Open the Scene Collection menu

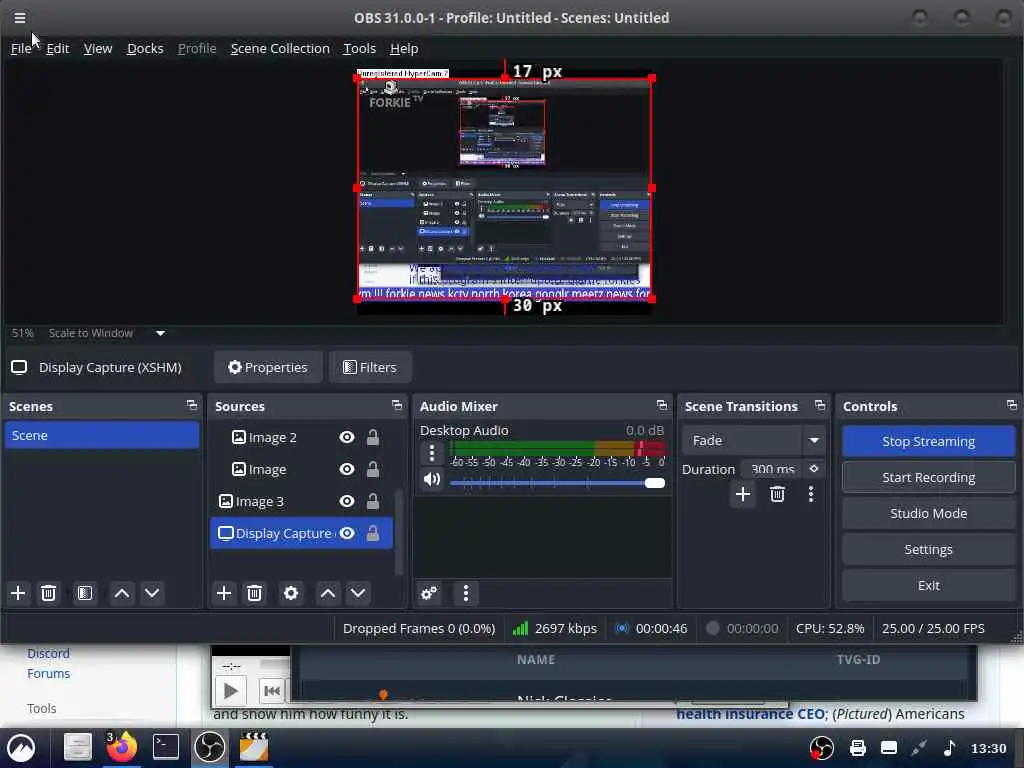pos(280,48)
